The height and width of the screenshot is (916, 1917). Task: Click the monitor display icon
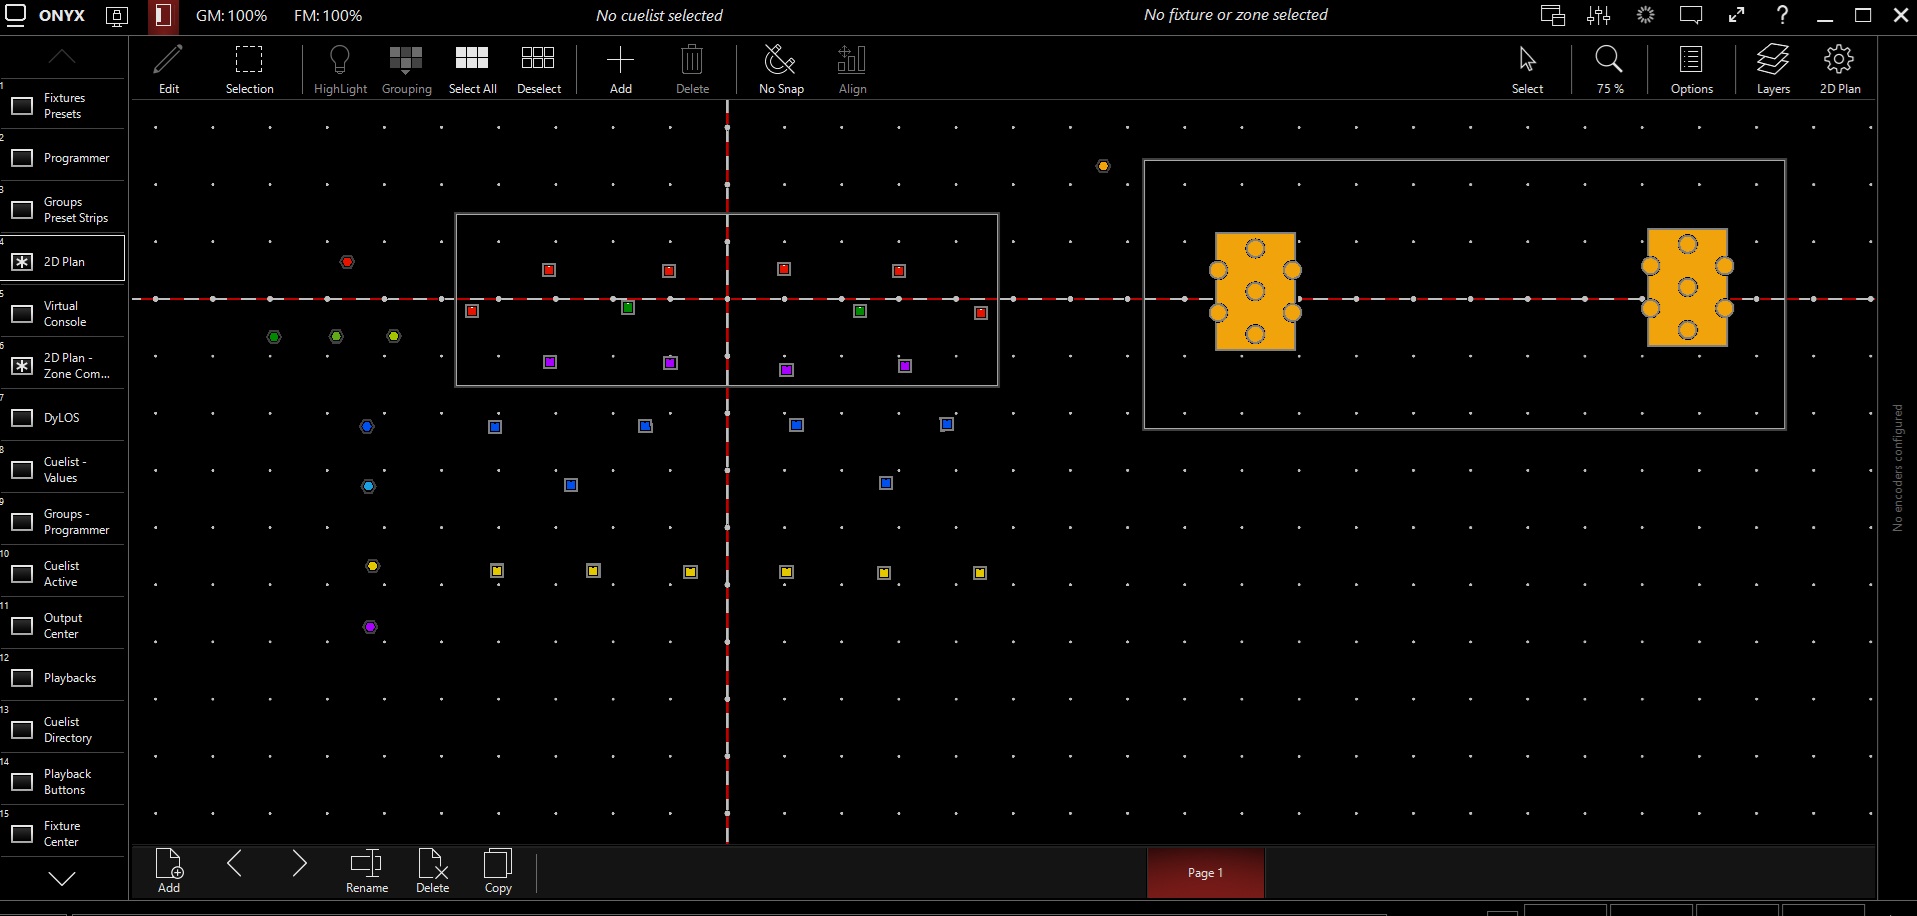(1691, 15)
